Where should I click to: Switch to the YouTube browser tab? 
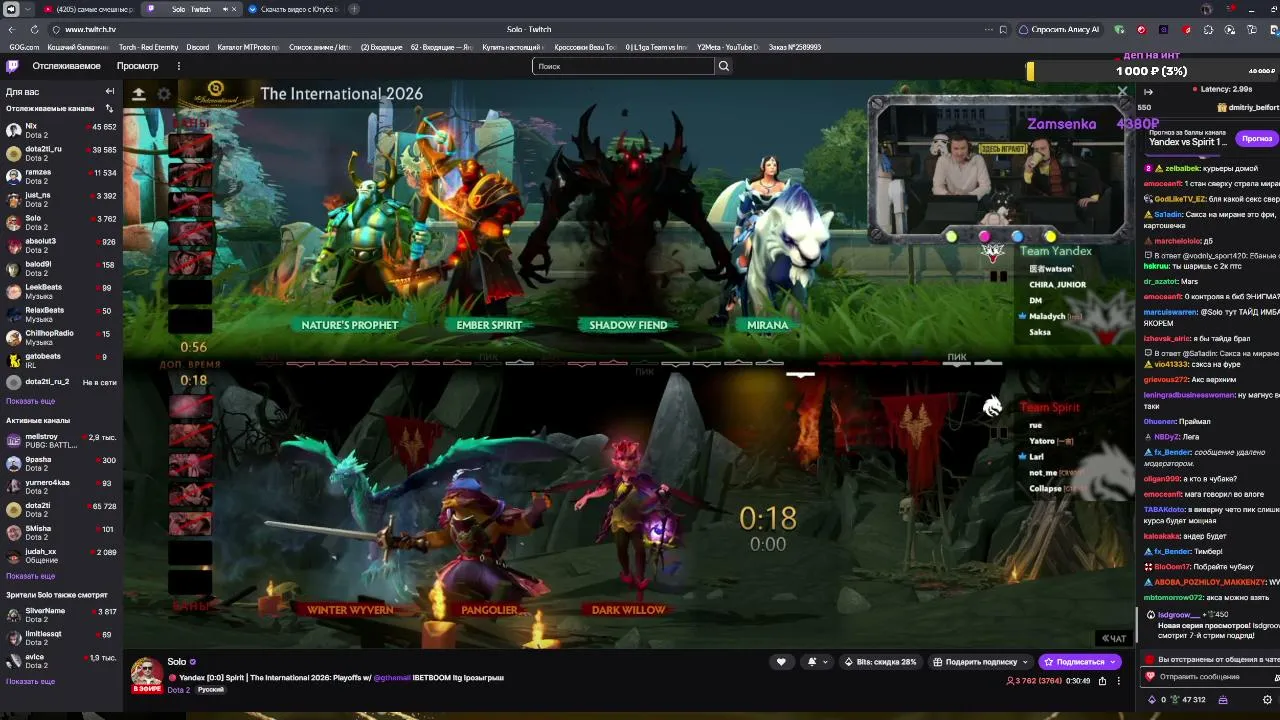[88, 9]
